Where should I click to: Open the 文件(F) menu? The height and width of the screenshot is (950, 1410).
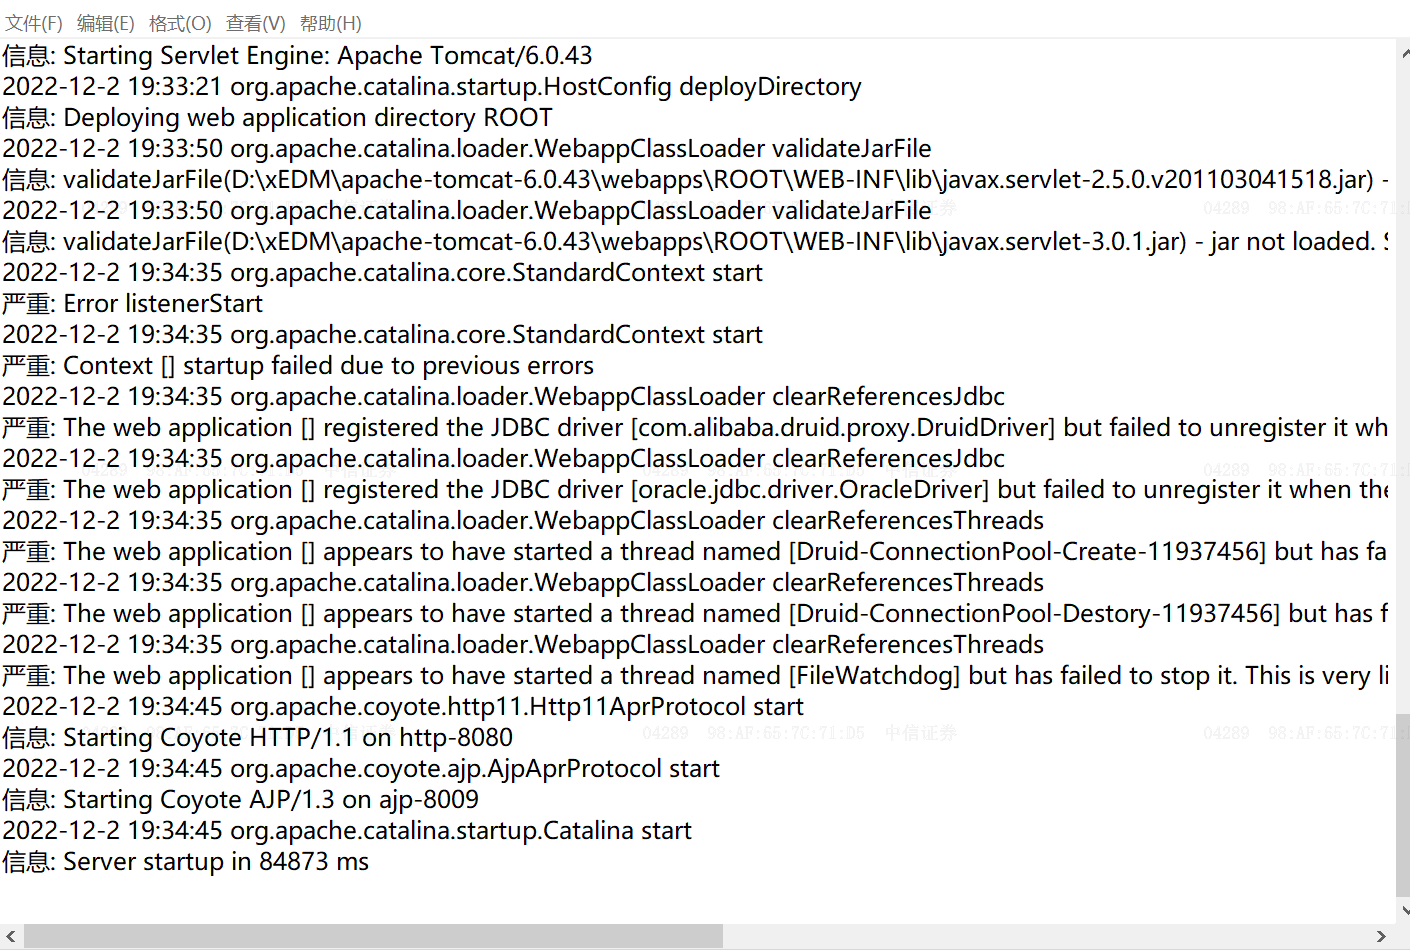tap(34, 23)
